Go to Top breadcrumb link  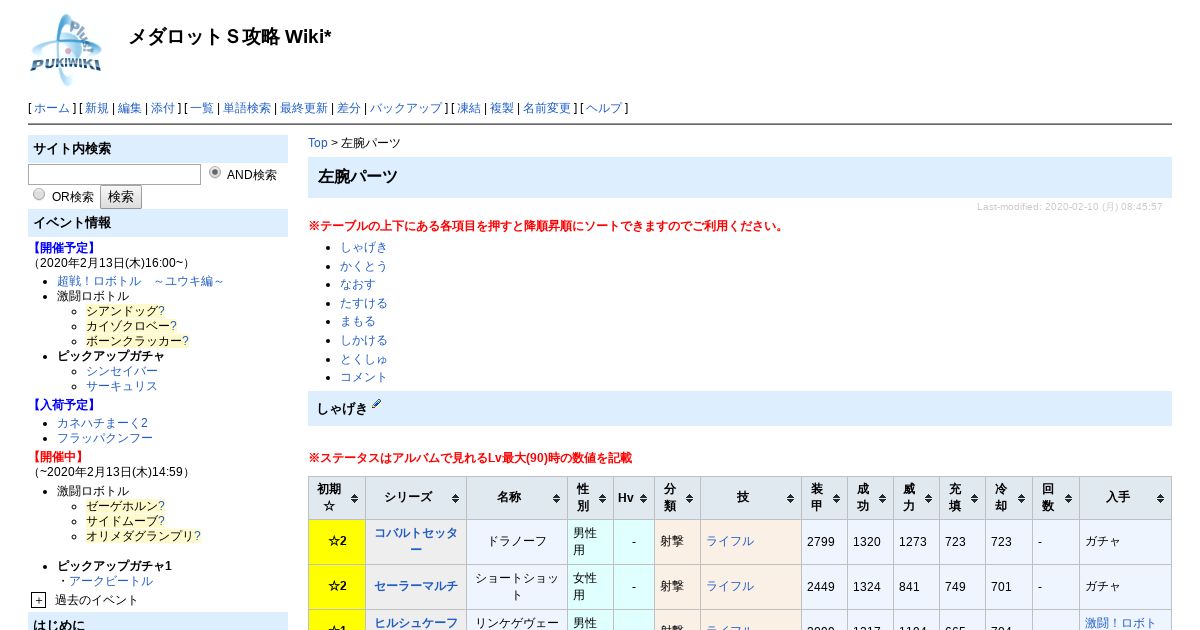318,143
